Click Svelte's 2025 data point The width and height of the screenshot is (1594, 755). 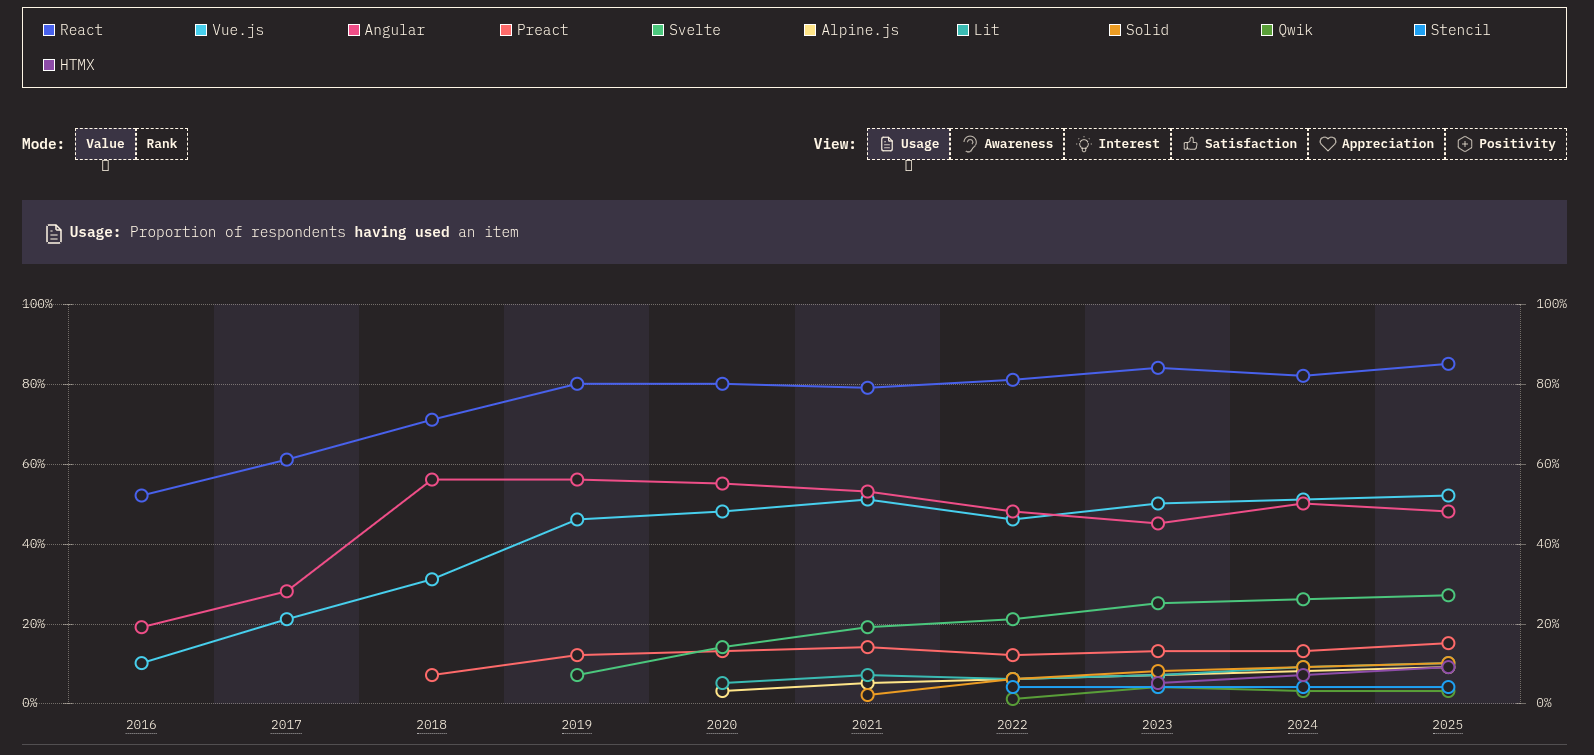(x=1448, y=595)
